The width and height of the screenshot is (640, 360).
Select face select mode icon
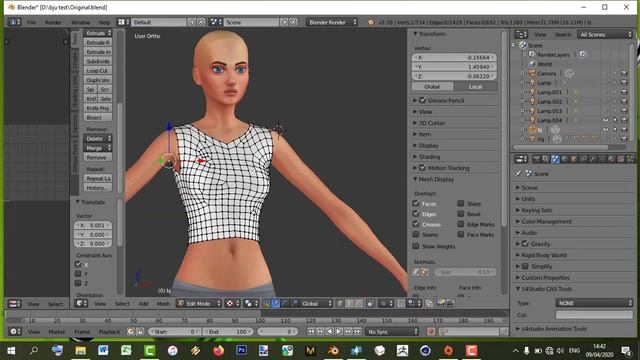(358, 303)
